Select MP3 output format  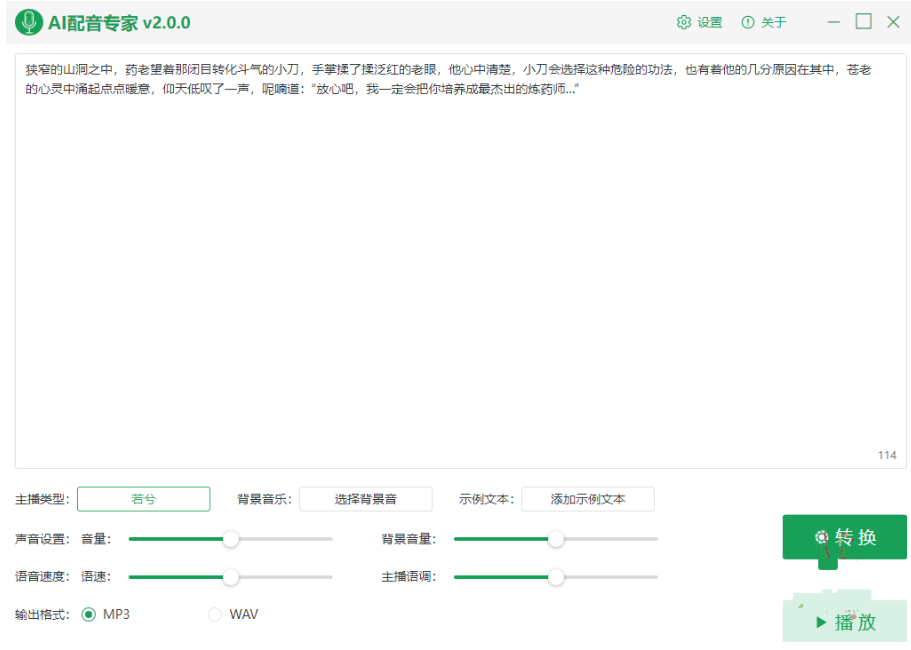[x=88, y=614]
